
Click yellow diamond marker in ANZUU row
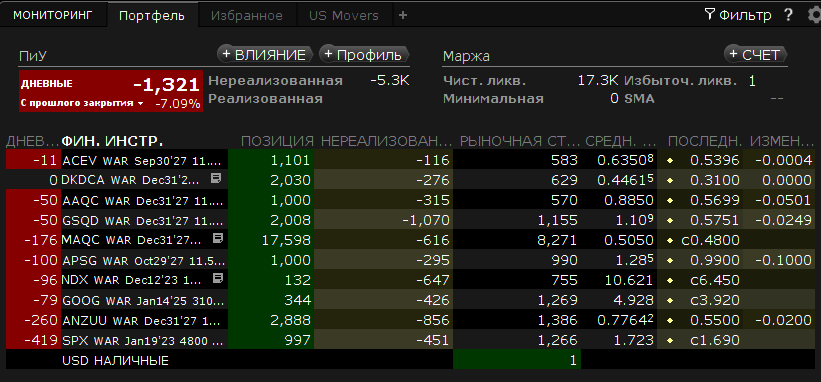pyautogui.click(x=670, y=320)
